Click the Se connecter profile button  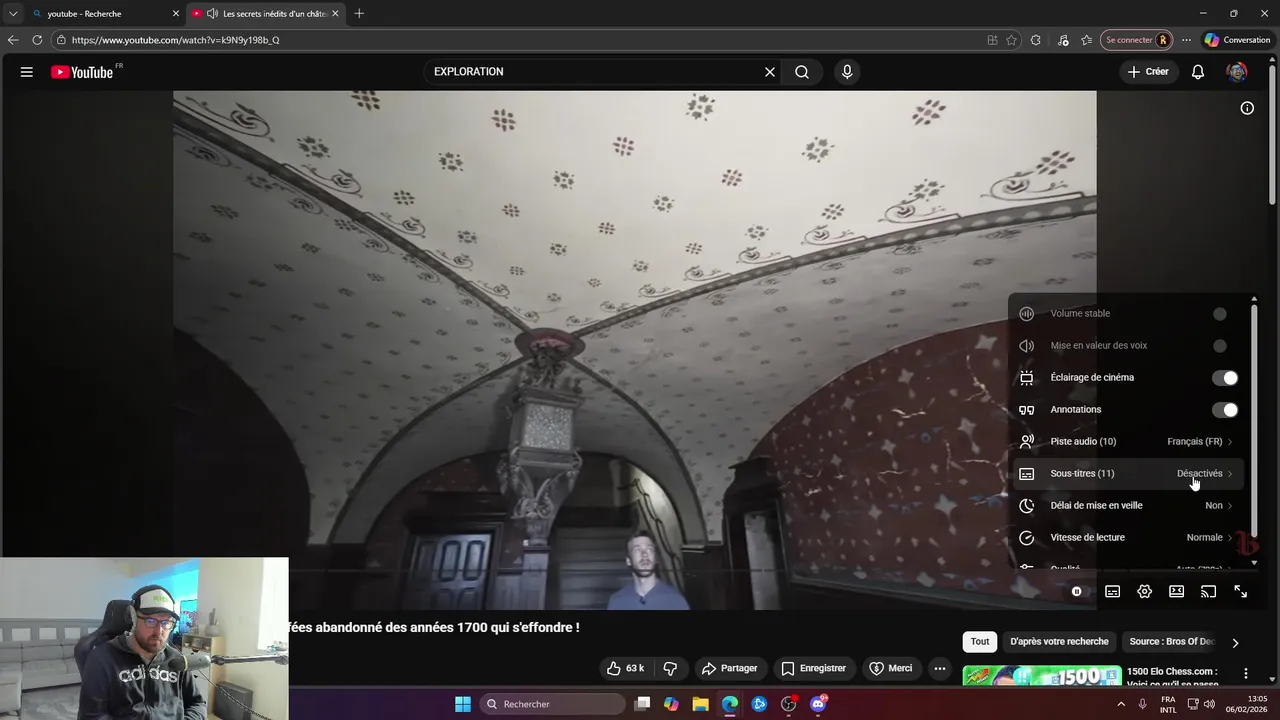pyautogui.click(x=1137, y=40)
